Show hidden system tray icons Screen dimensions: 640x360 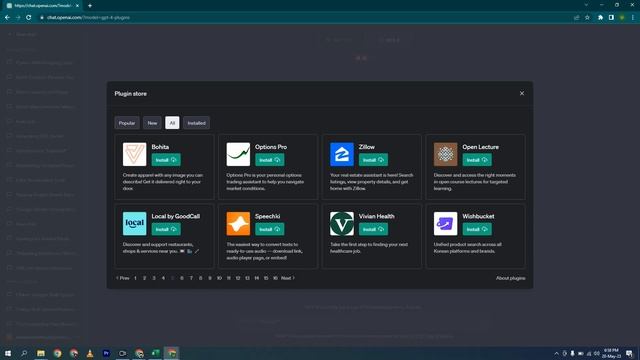556,353
